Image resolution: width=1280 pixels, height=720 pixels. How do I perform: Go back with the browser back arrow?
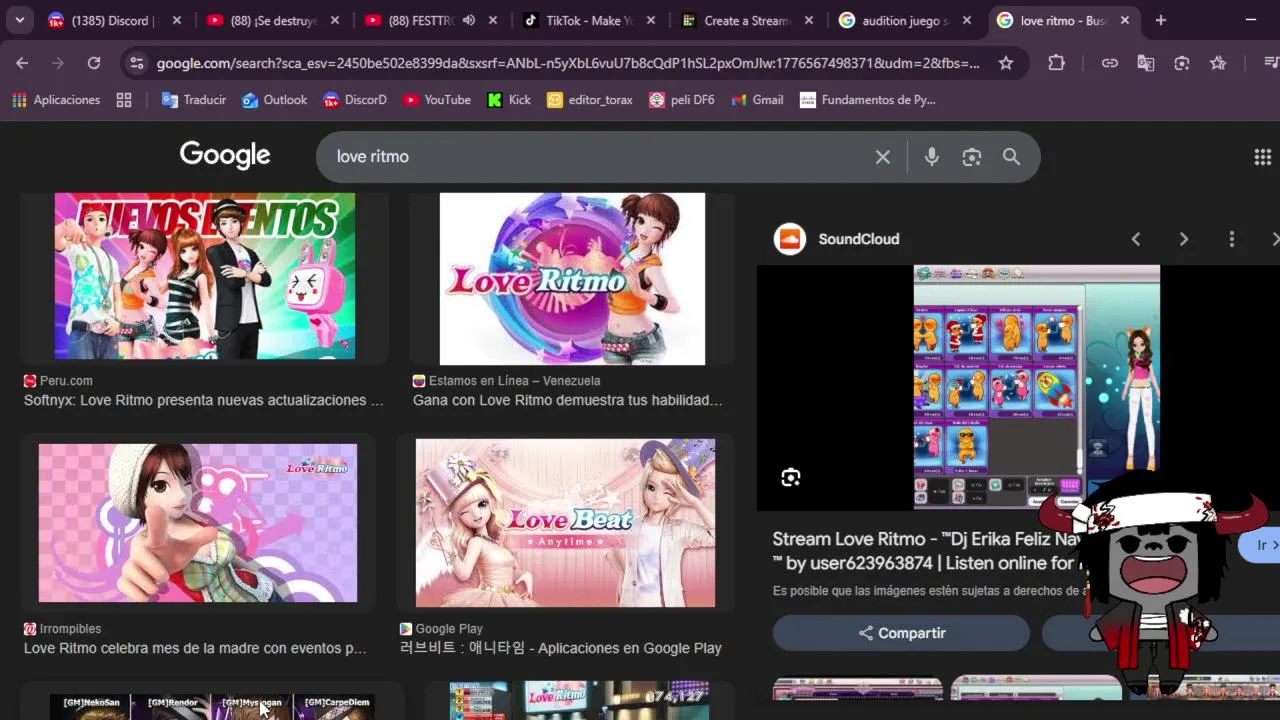coord(22,63)
